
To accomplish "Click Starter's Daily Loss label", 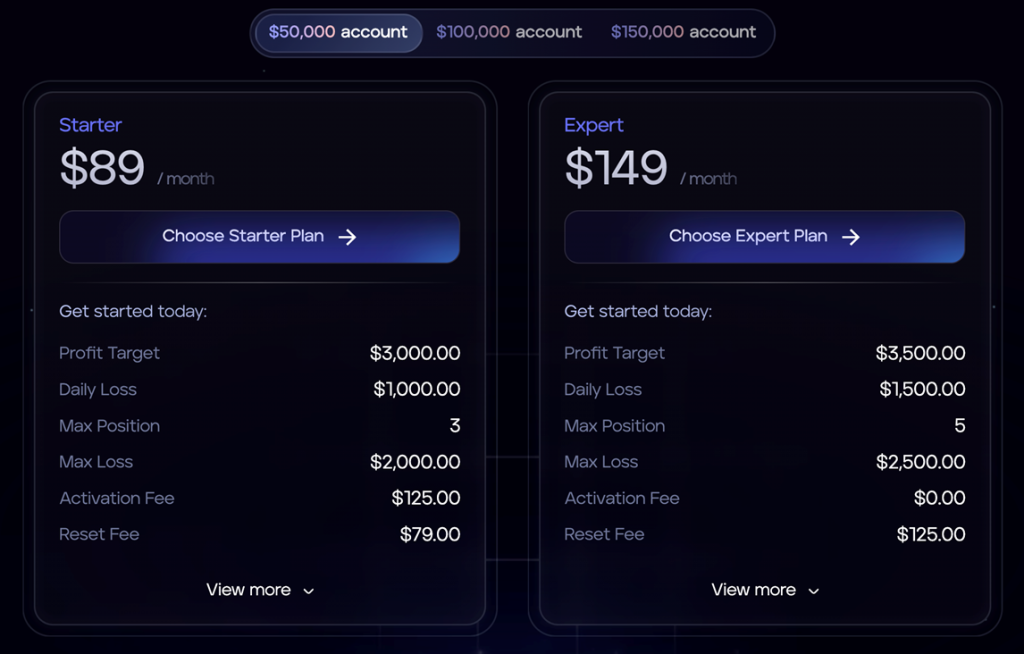I will pos(98,389).
